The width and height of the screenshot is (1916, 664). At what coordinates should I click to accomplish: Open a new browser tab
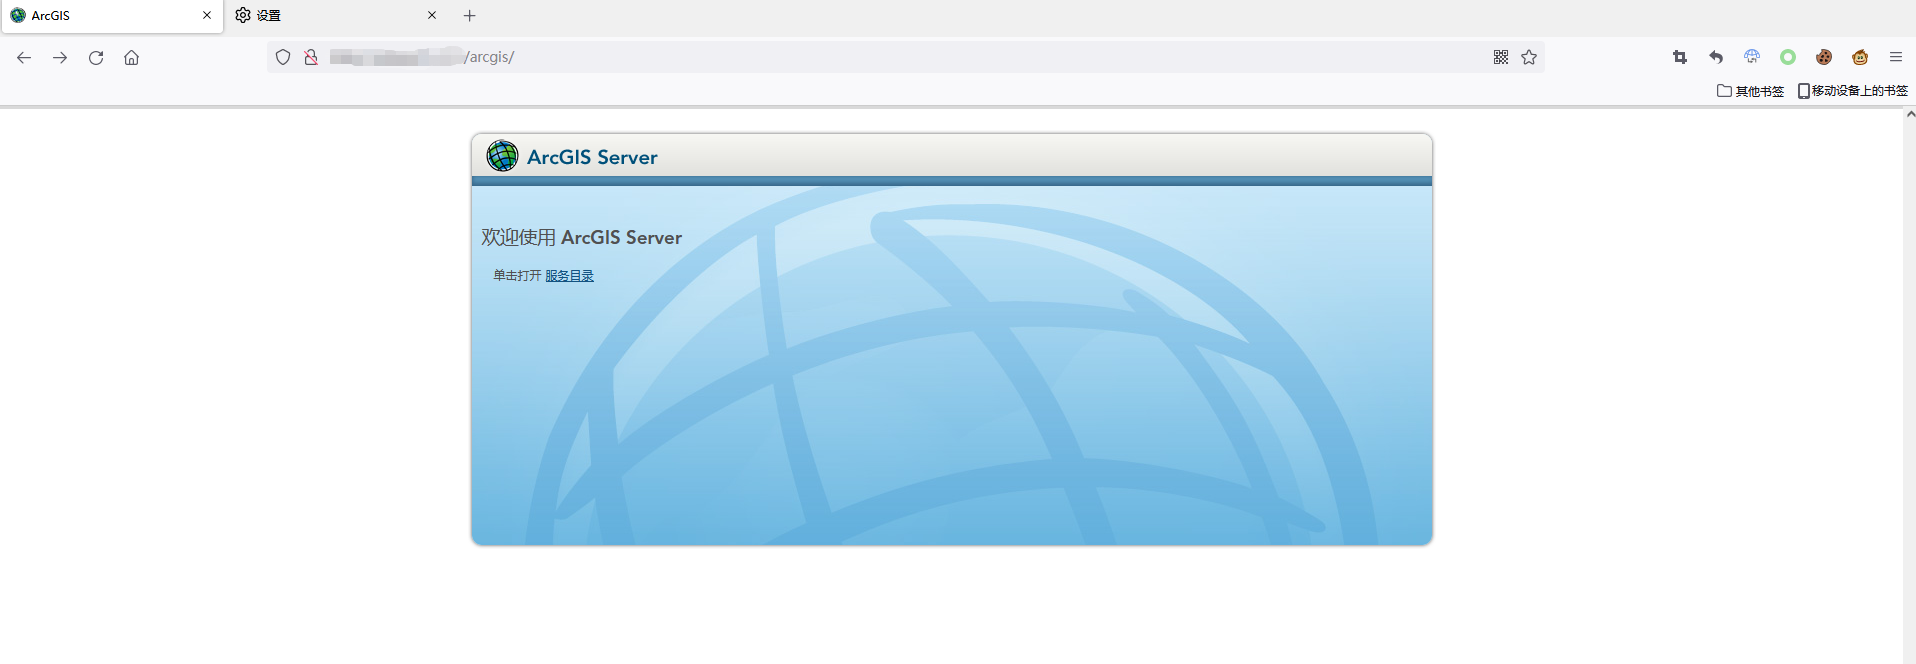(470, 16)
